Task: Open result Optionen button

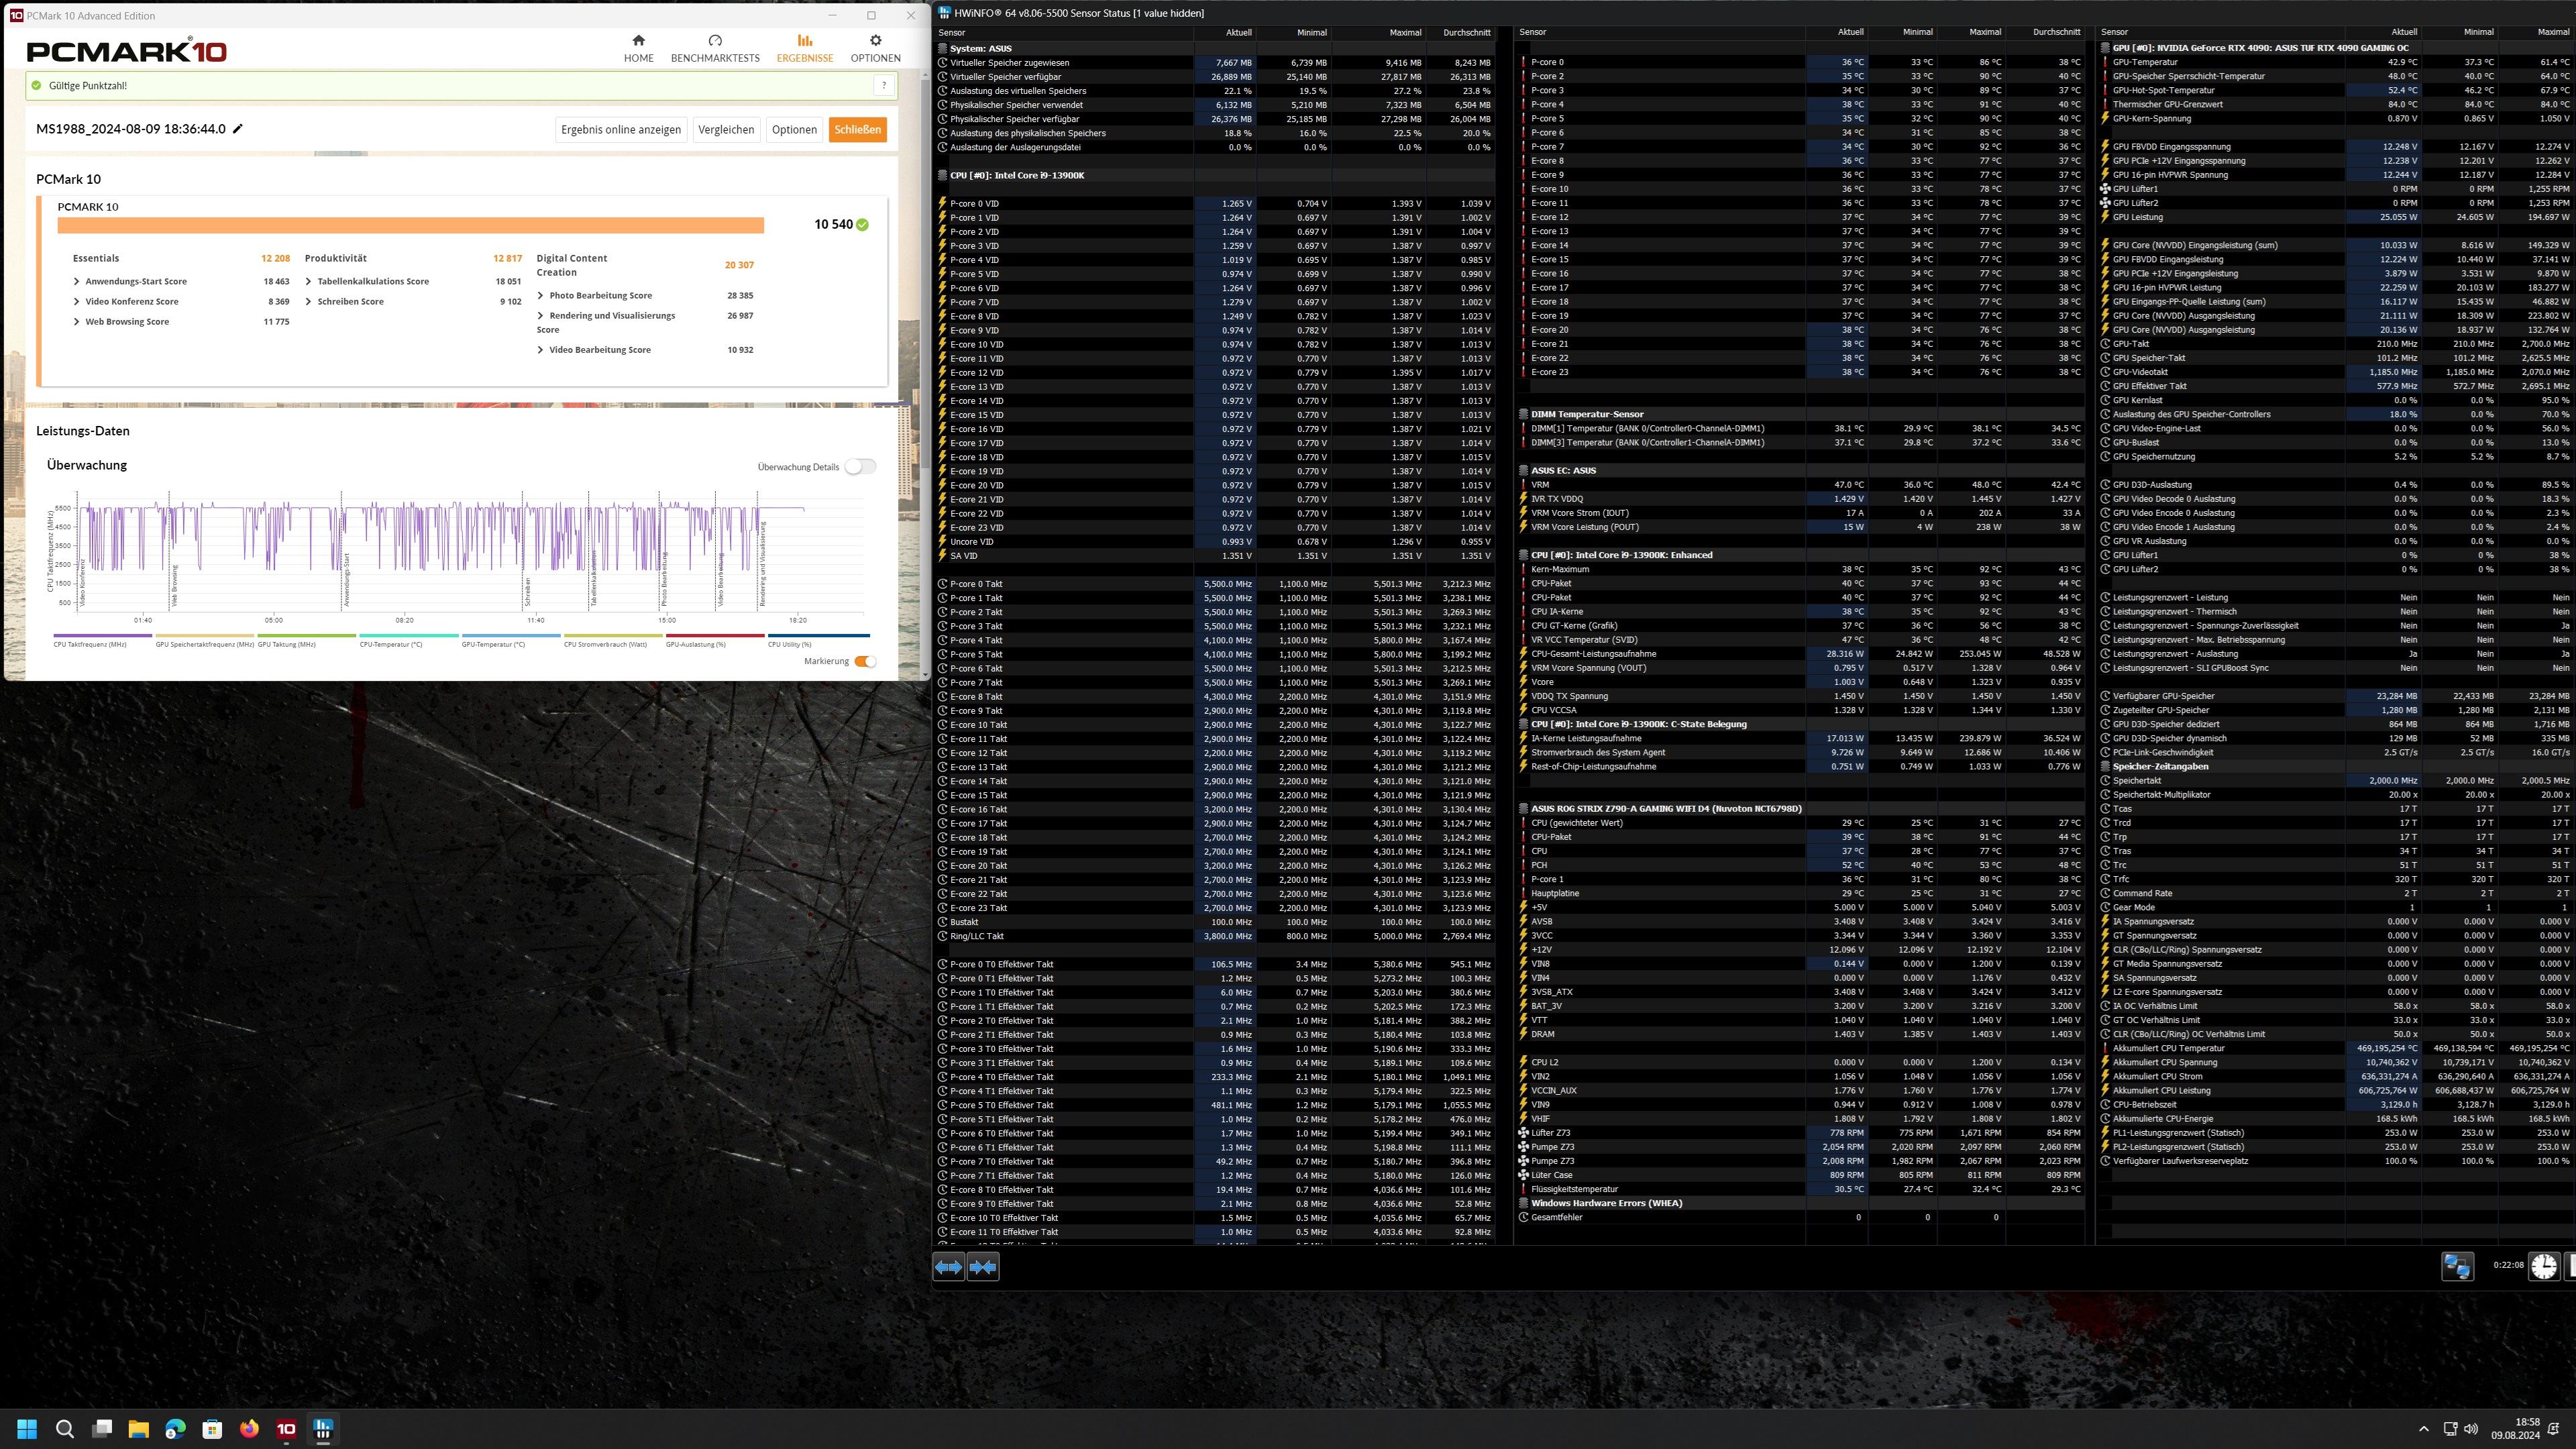Action: (x=794, y=130)
